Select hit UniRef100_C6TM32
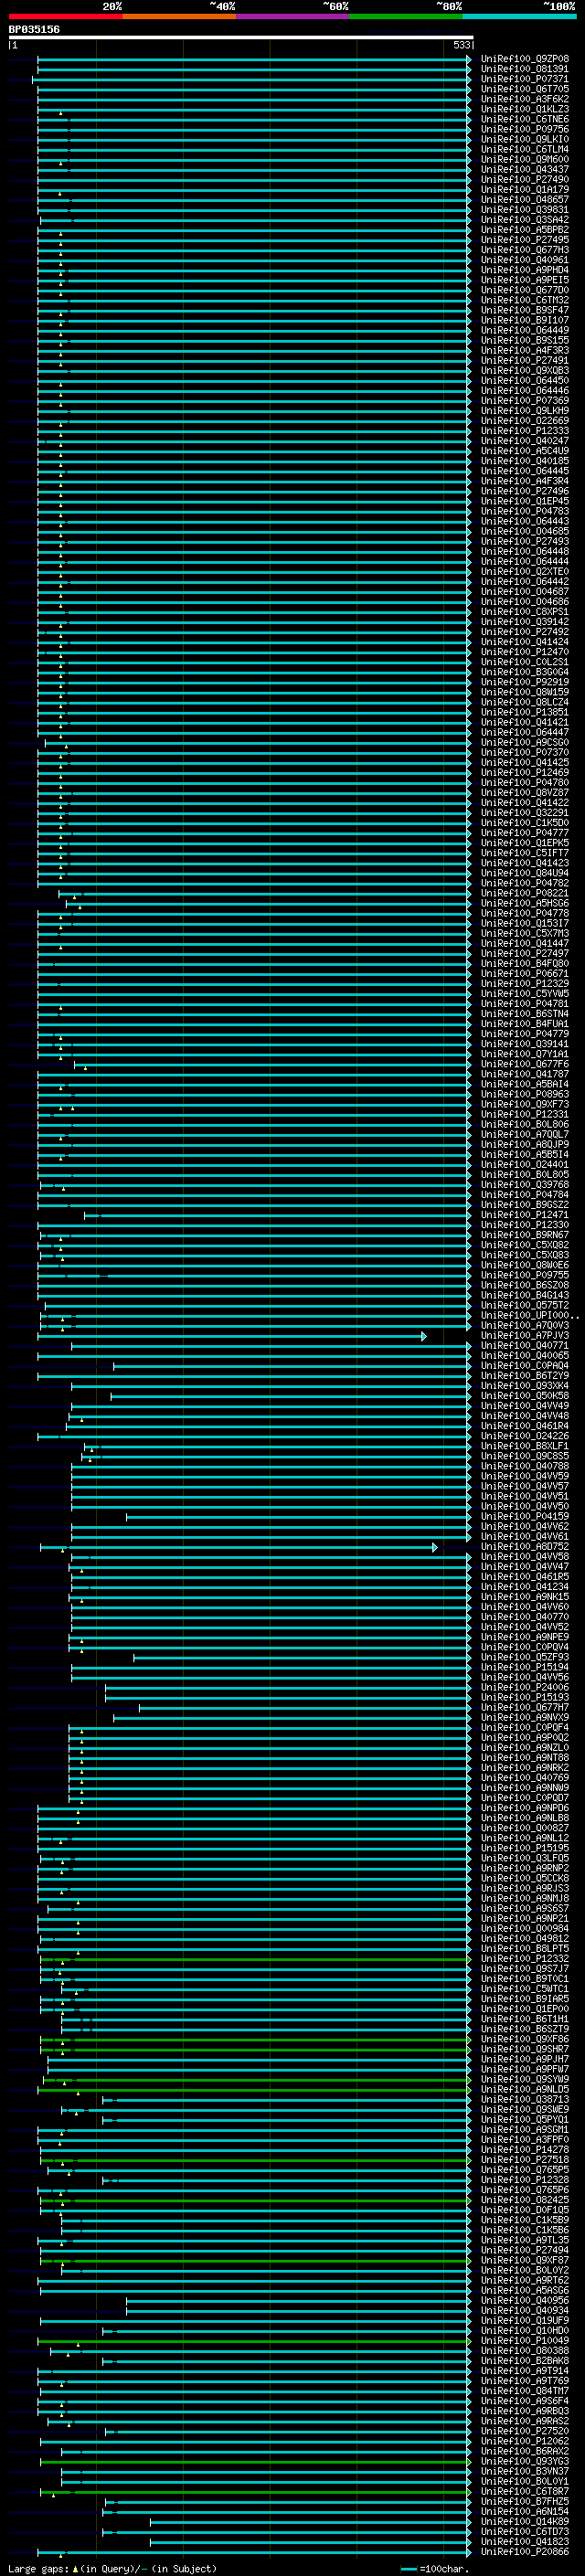This screenshot has height=2576, width=585. 525,300
